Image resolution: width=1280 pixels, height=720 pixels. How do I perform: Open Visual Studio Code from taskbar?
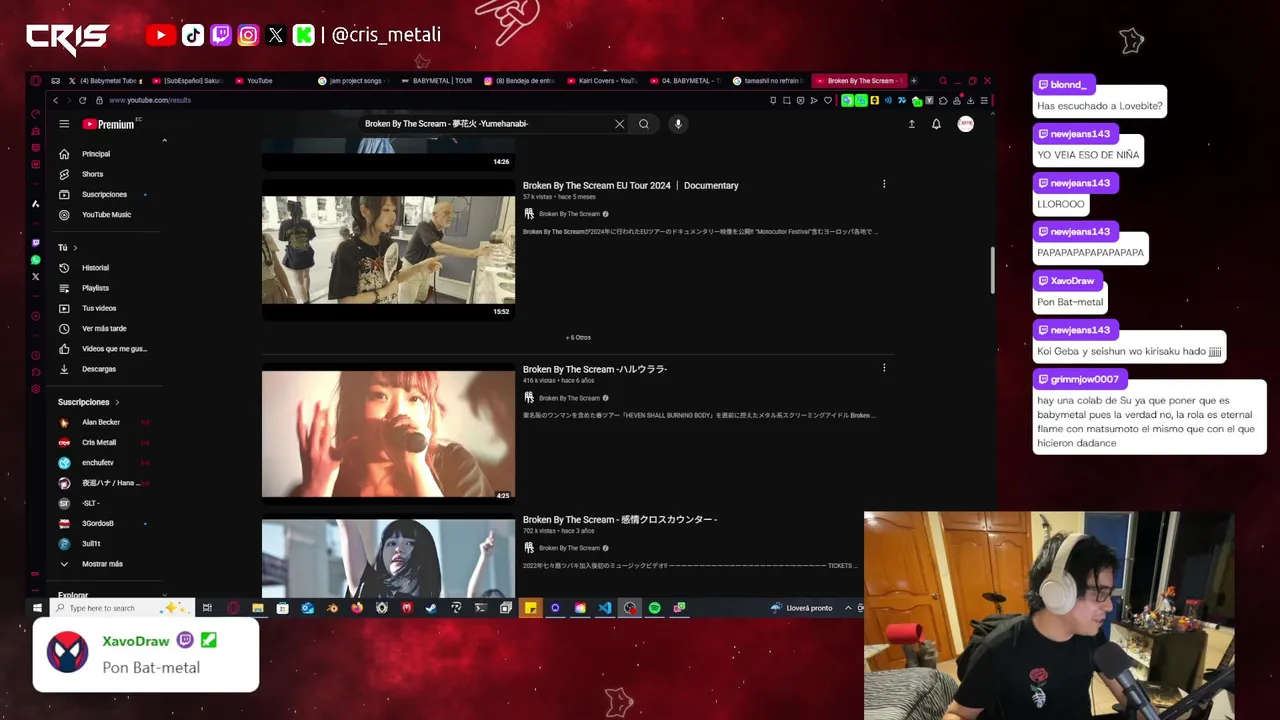[x=605, y=608]
